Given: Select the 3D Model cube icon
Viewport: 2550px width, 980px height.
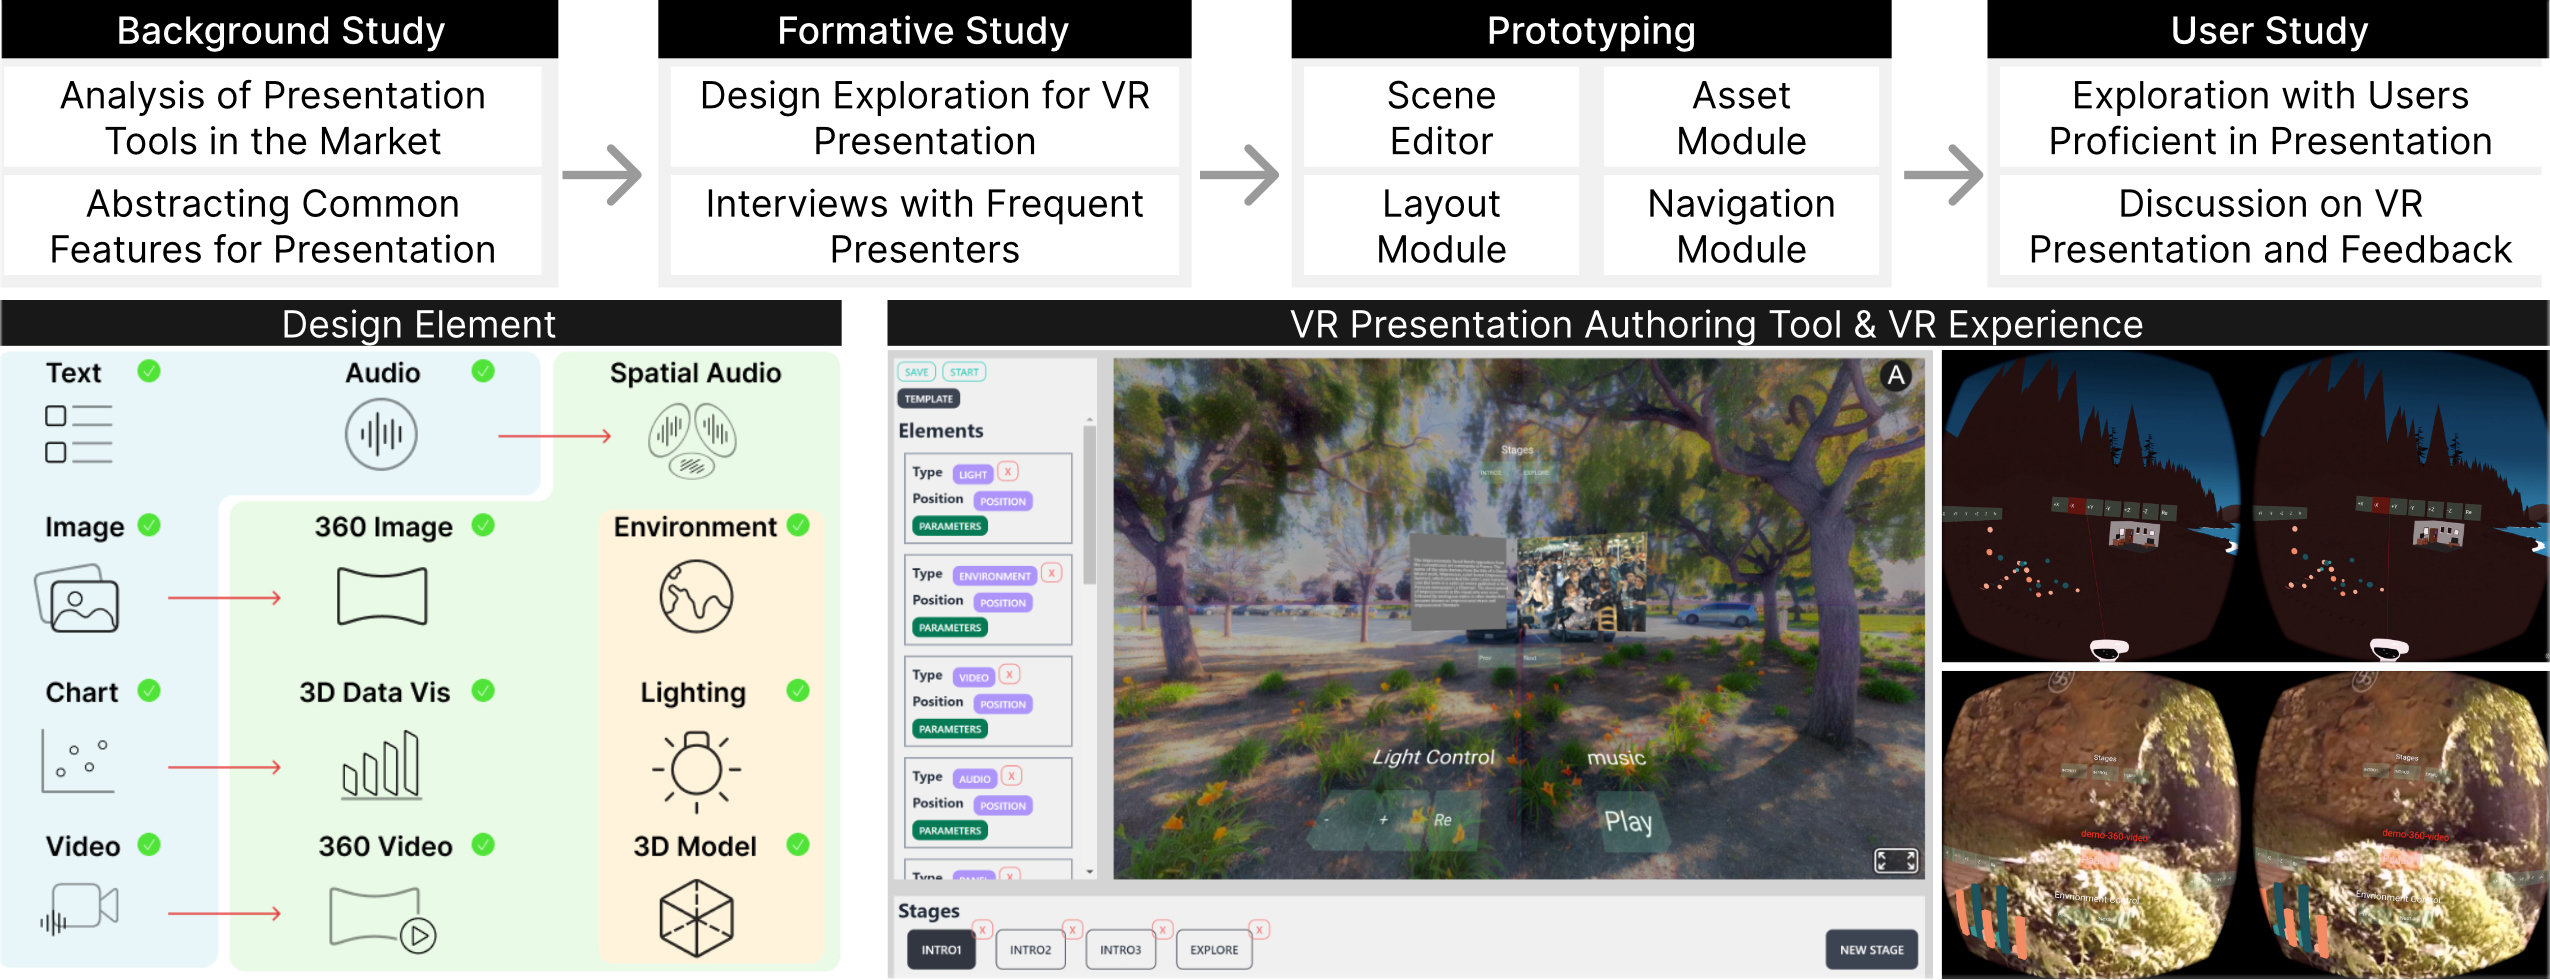Looking at the screenshot, I should pos(696,918).
